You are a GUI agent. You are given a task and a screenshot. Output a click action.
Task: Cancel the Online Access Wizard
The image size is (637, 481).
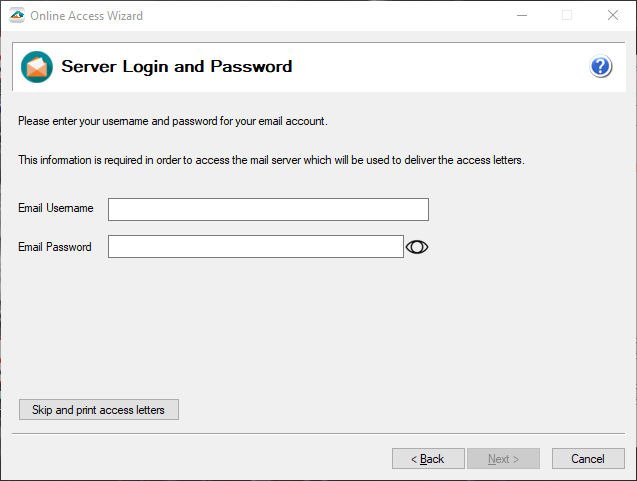coord(588,459)
